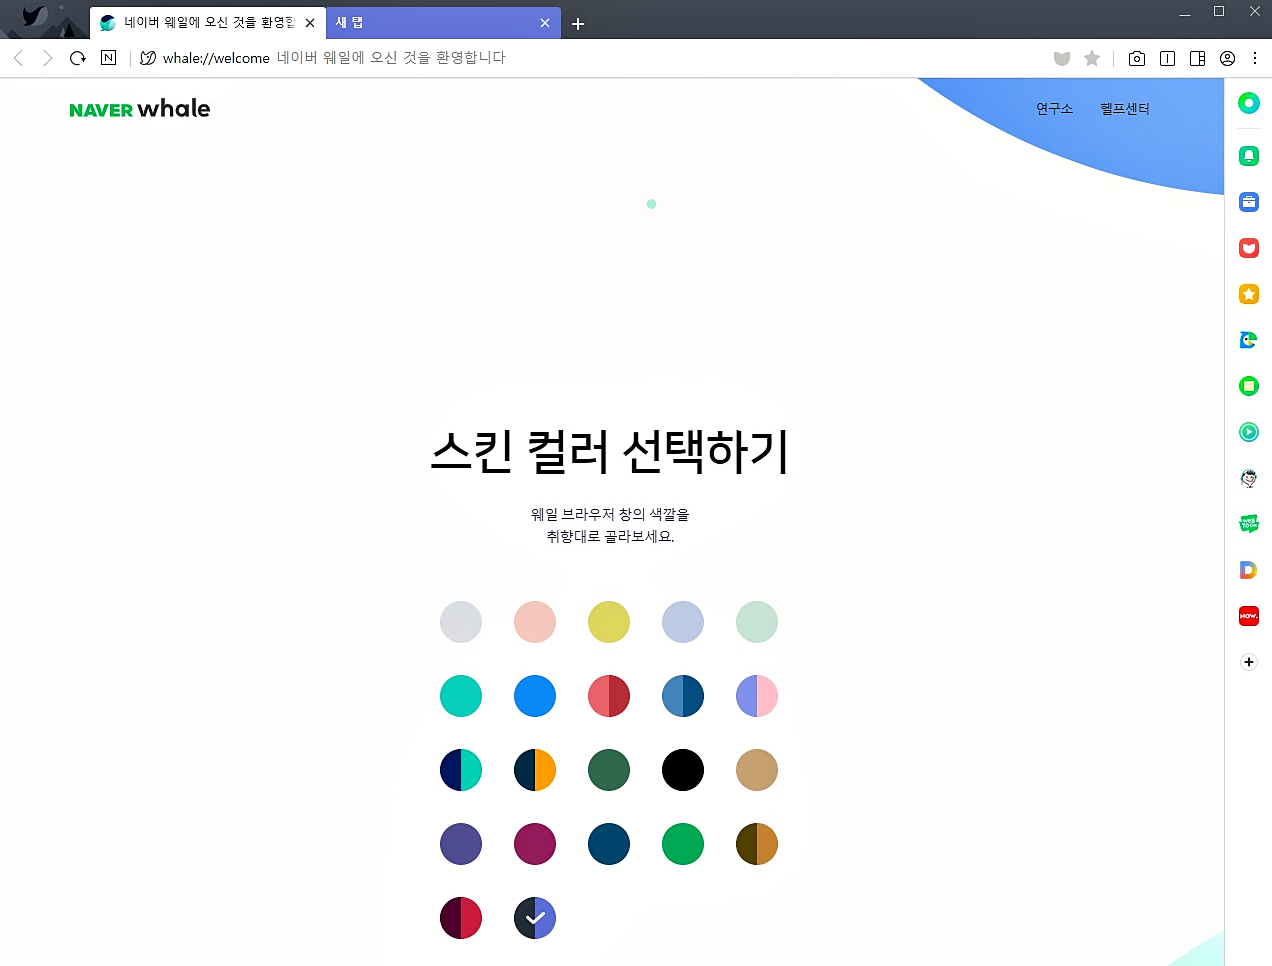Select the dark navy blue skin color
The height and width of the screenshot is (966, 1272).
coord(609,844)
